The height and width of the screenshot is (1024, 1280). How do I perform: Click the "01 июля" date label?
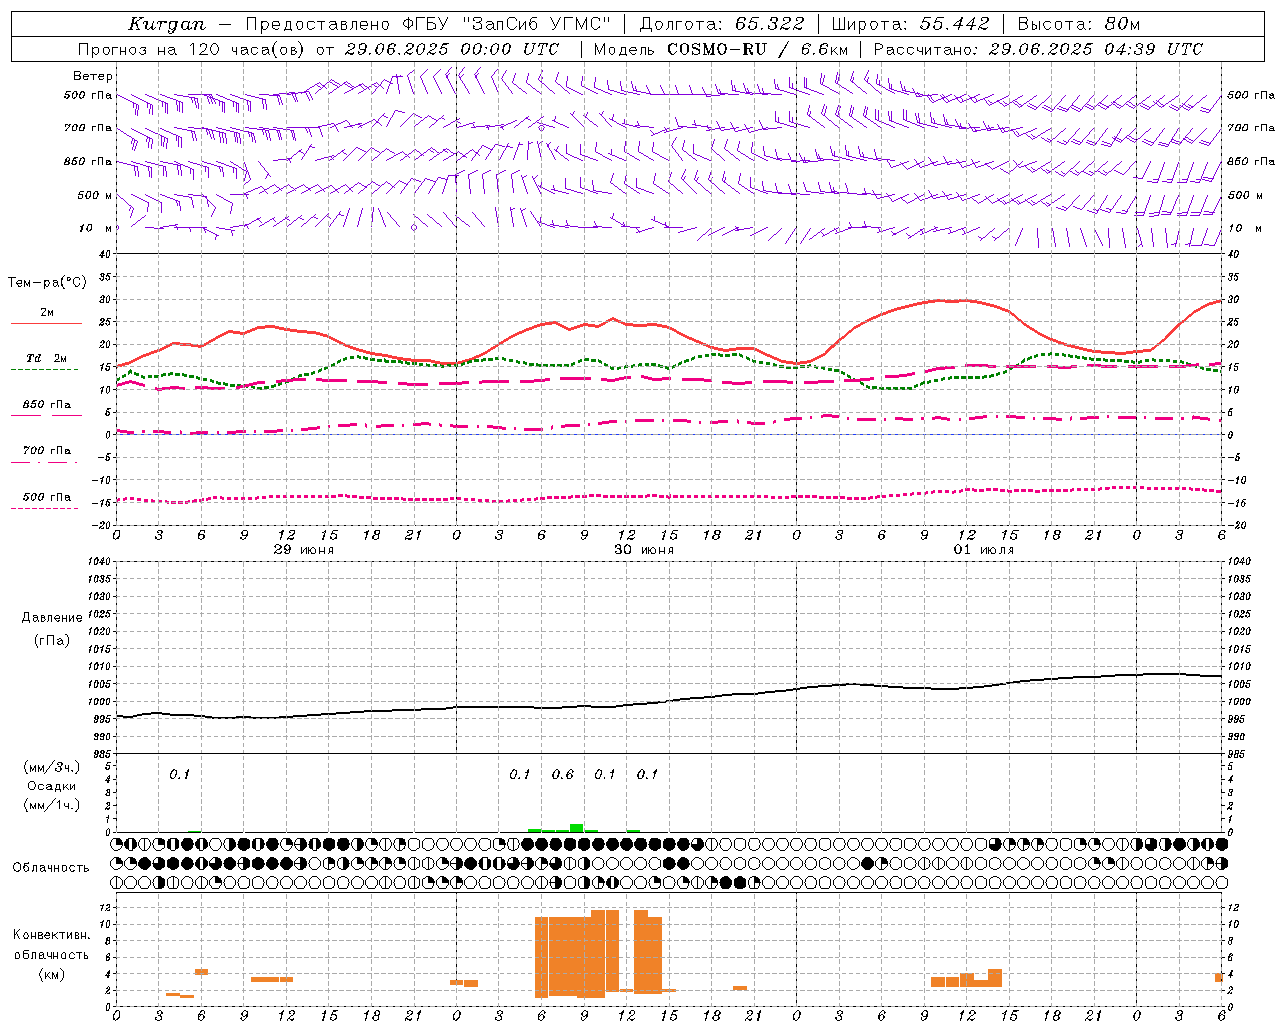[x=984, y=550]
